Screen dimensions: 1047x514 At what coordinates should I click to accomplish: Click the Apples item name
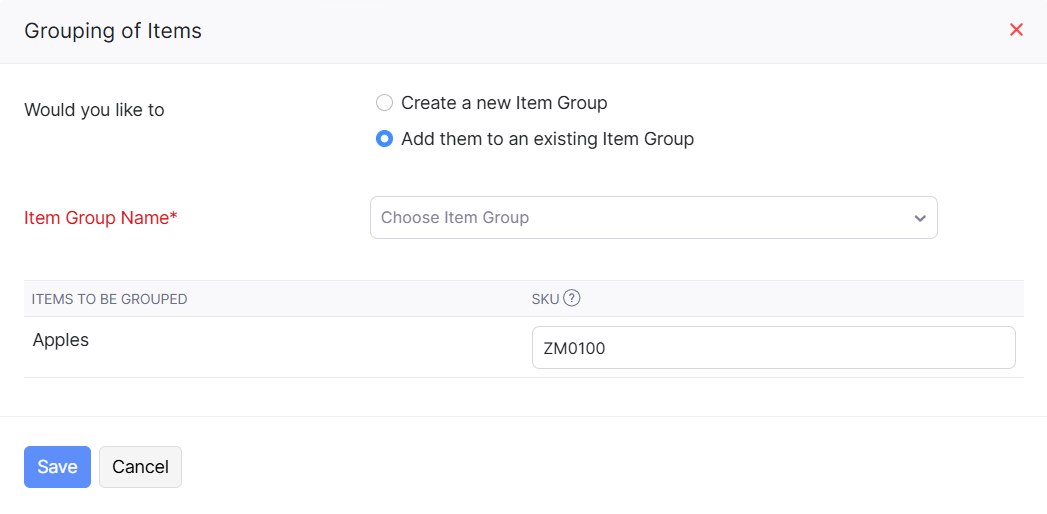[61, 340]
